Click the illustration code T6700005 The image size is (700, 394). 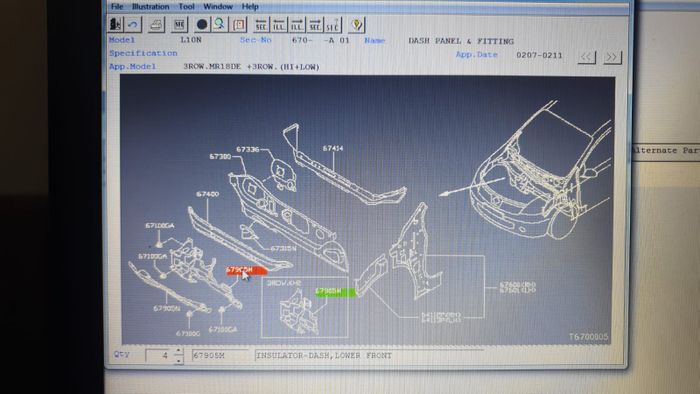[x=588, y=337]
